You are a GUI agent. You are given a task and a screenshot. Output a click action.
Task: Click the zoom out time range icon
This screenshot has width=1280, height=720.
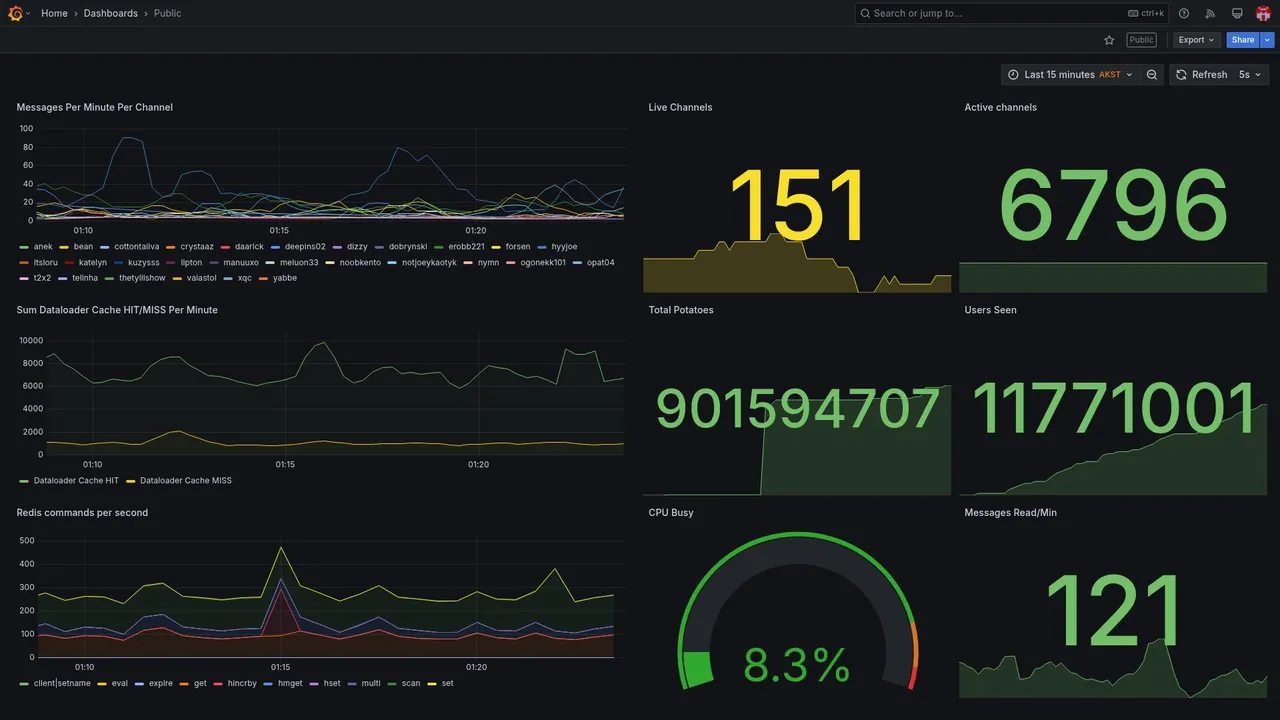coord(1152,75)
